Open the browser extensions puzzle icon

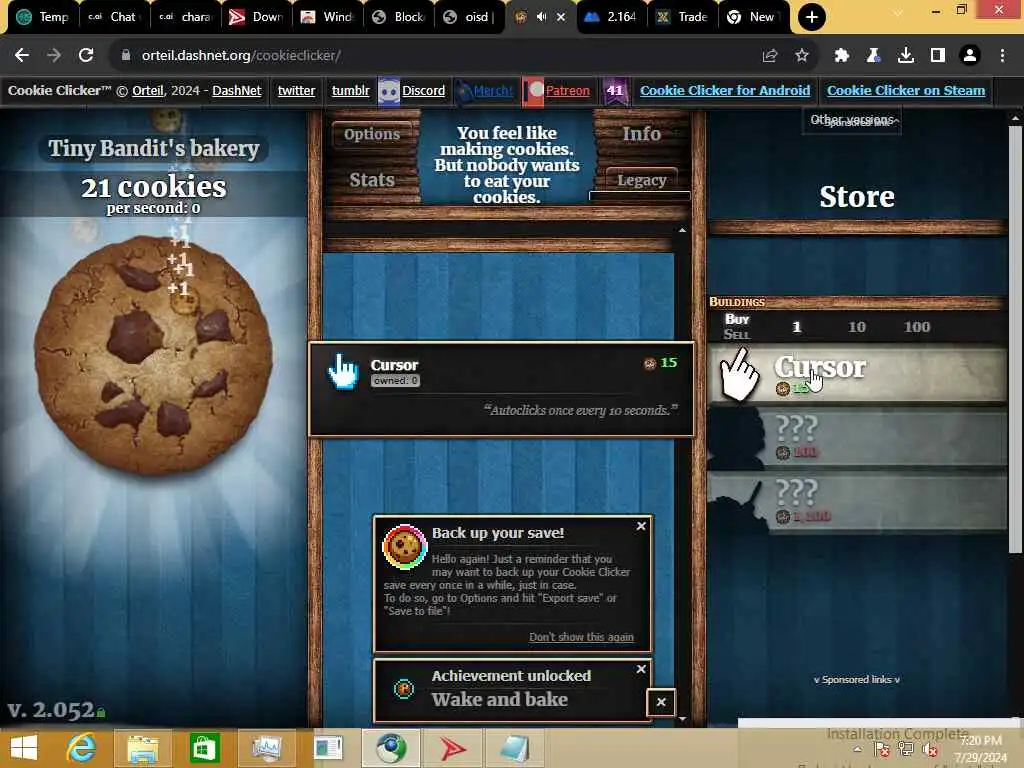842,56
